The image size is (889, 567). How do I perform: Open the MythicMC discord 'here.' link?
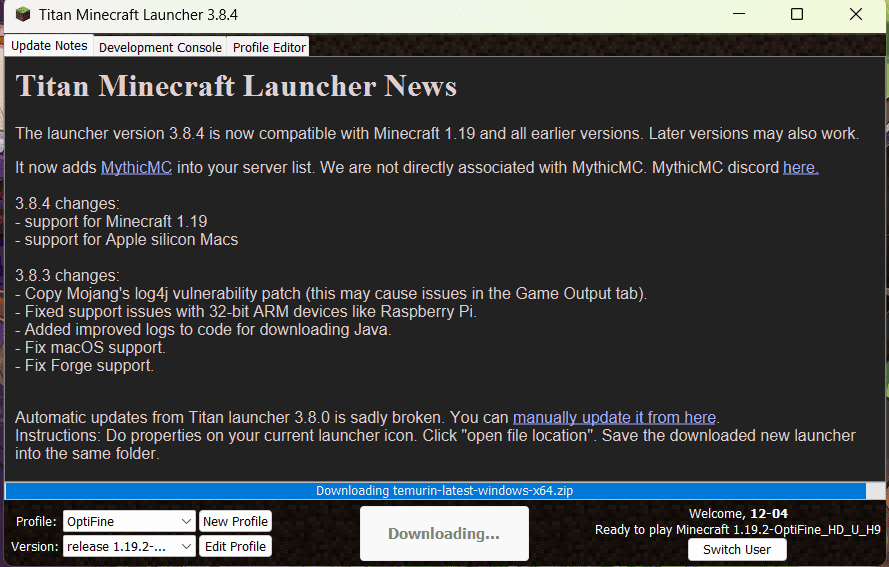point(801,168)
